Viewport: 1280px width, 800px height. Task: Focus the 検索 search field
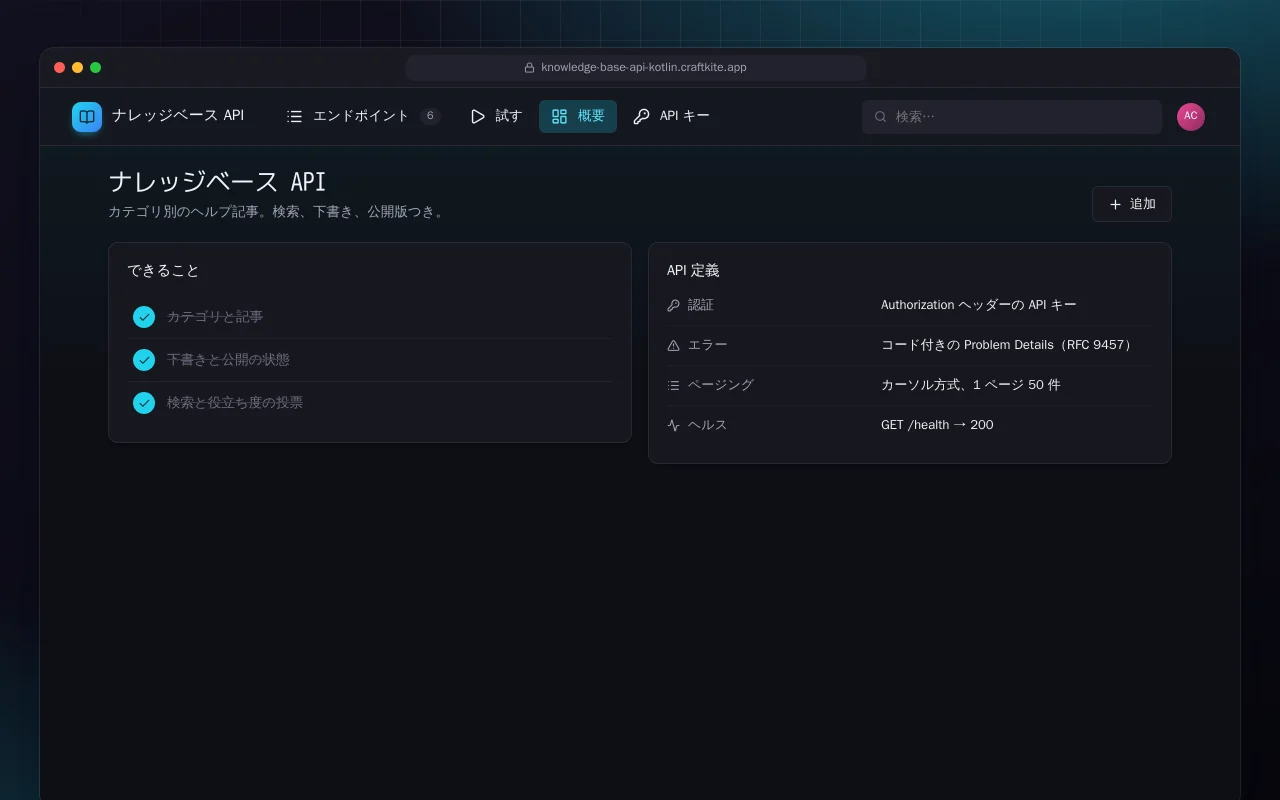tap(1011, 116)
